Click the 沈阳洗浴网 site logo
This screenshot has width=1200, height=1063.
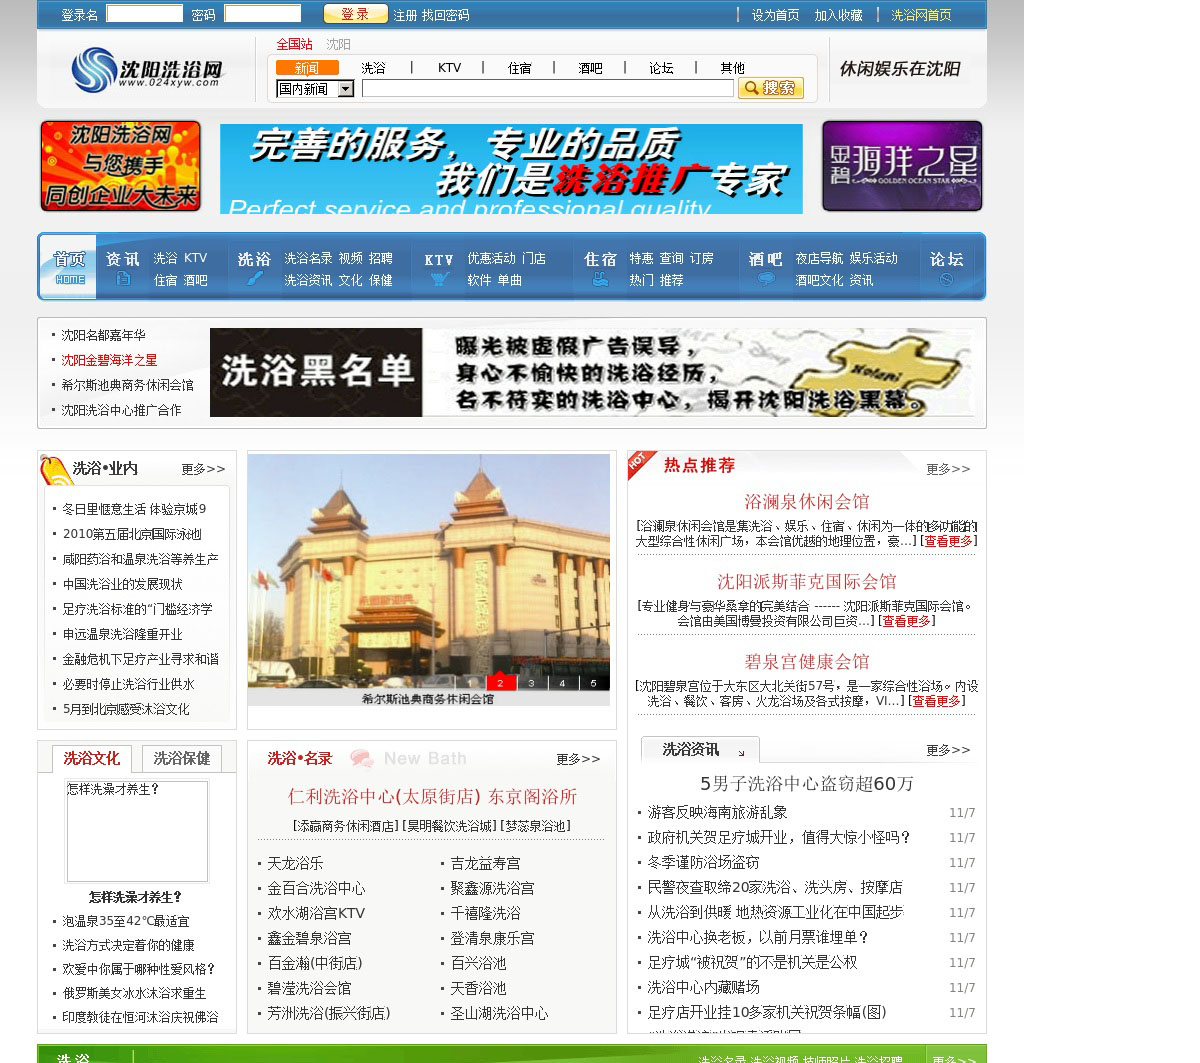tap(147, 70)
